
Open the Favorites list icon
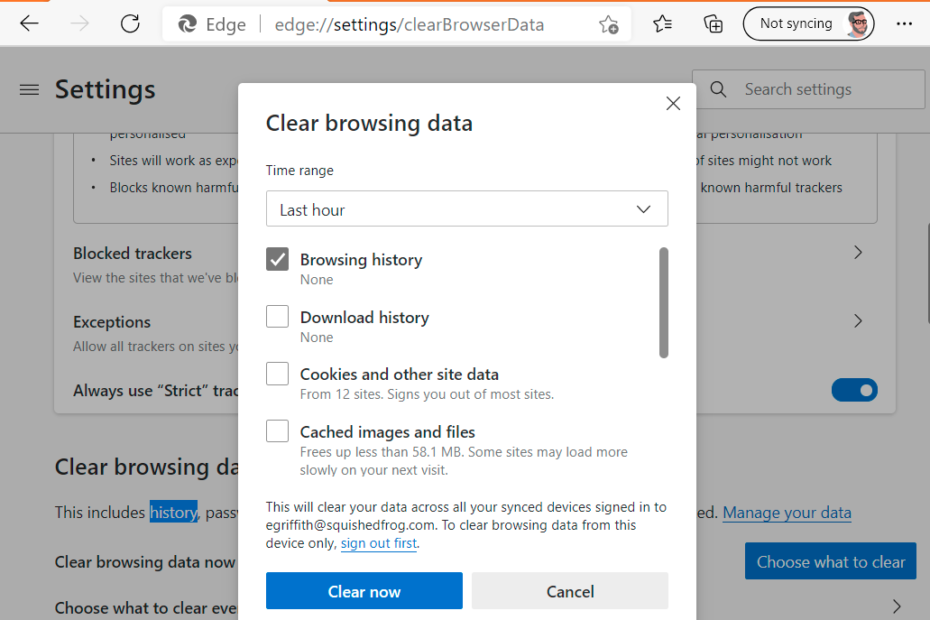pos(662,24)
